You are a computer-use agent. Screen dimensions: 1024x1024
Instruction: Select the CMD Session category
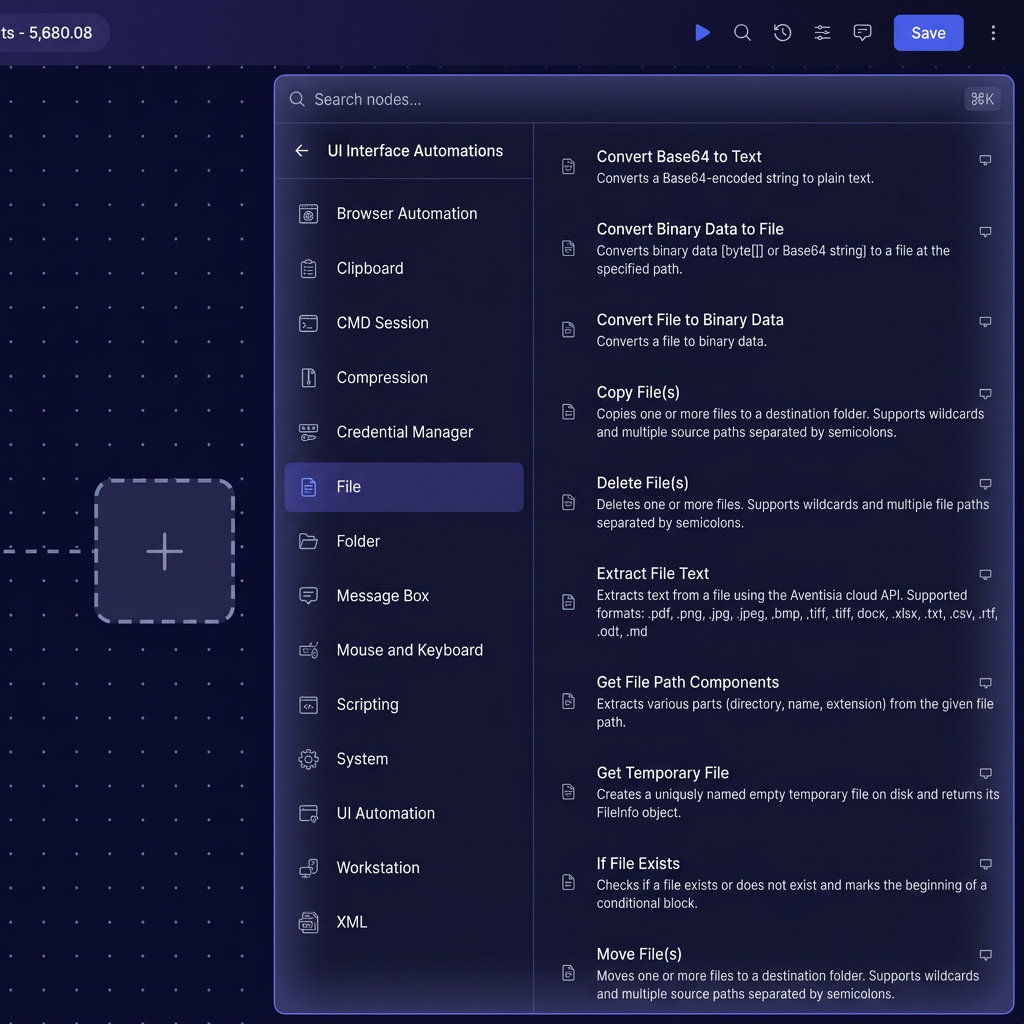pyautogui.click(x=404, y=323)
